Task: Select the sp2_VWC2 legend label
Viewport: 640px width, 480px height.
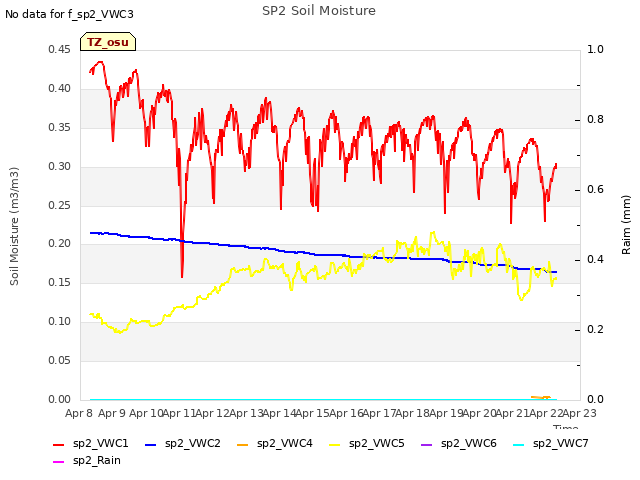Action: click(193, 444)
